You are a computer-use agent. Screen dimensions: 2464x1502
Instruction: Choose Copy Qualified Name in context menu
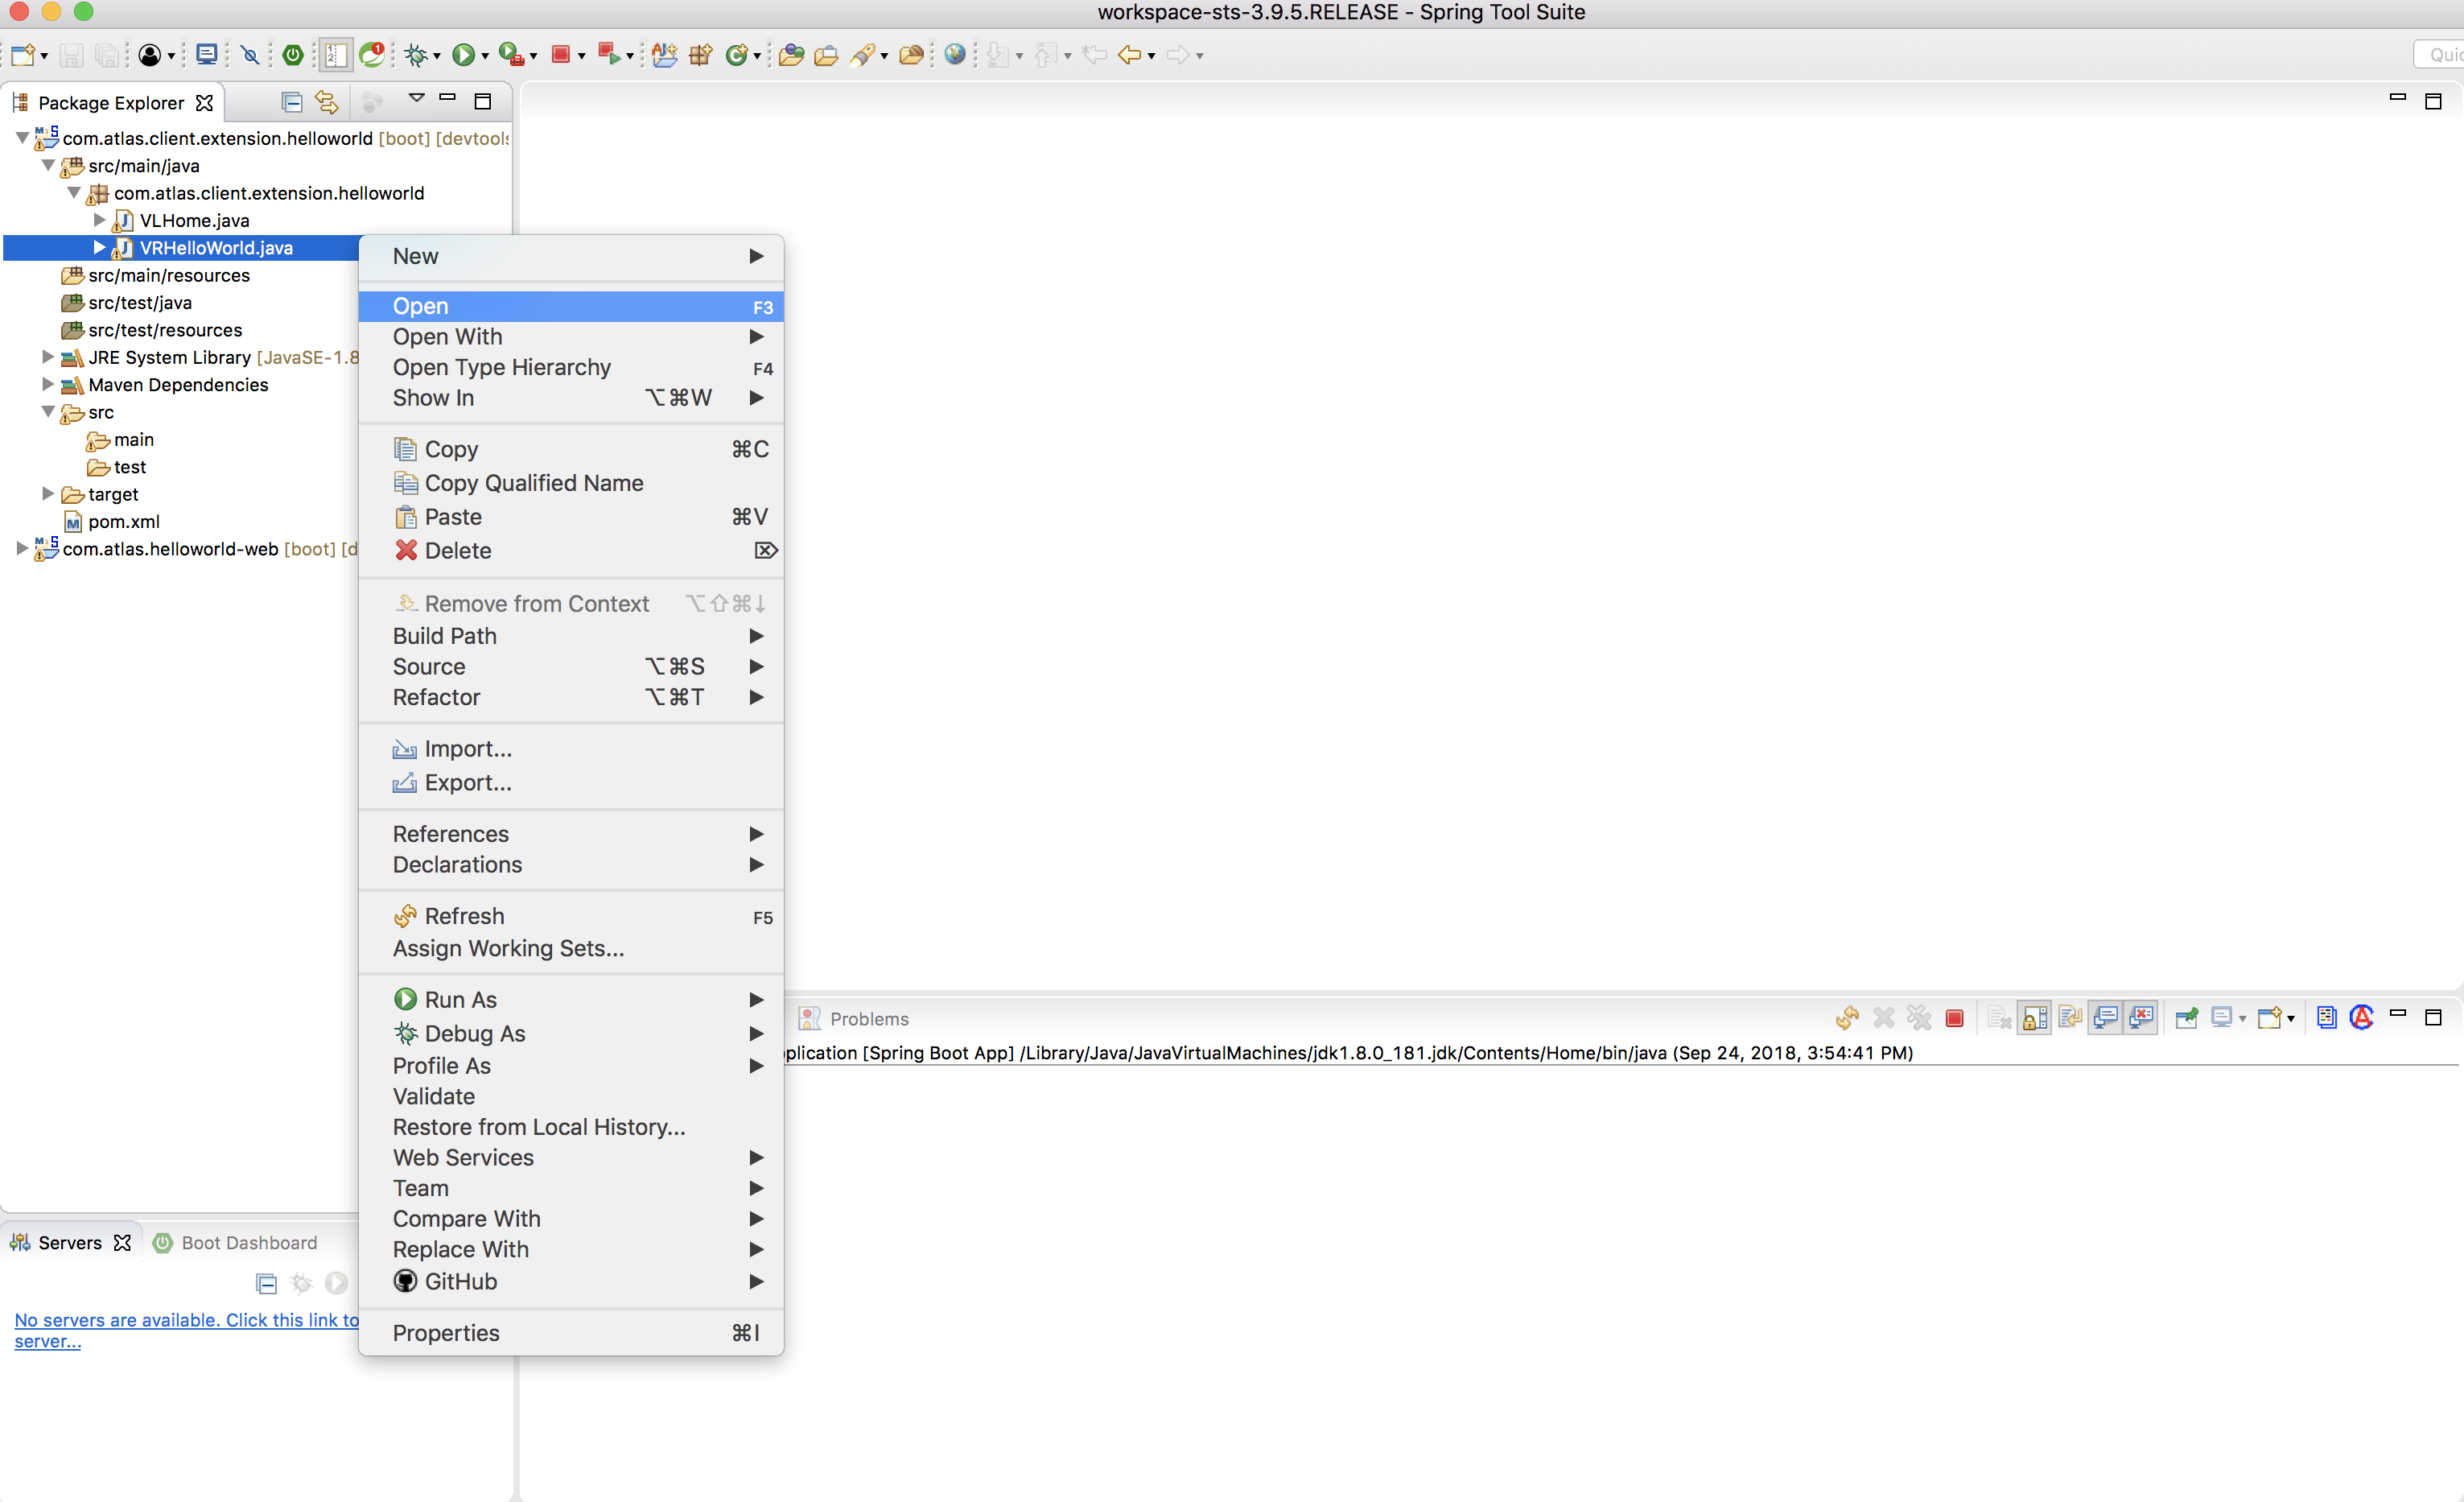tap(571, 483)
